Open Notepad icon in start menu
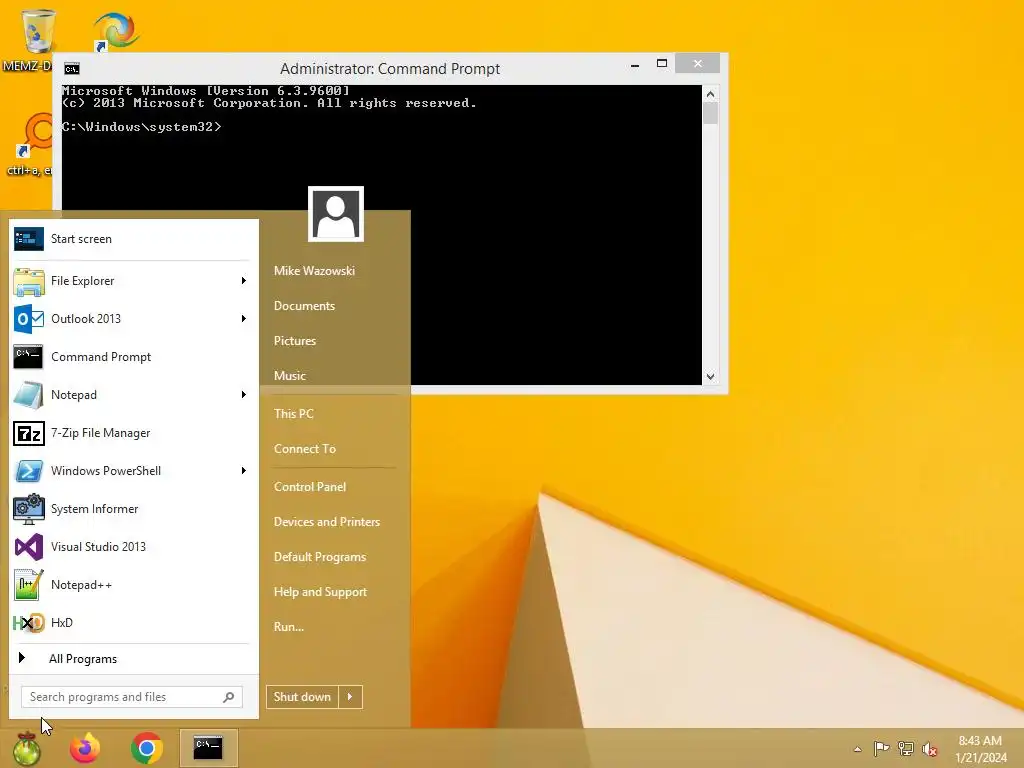 pyautogui.click(x=29, y=395)
